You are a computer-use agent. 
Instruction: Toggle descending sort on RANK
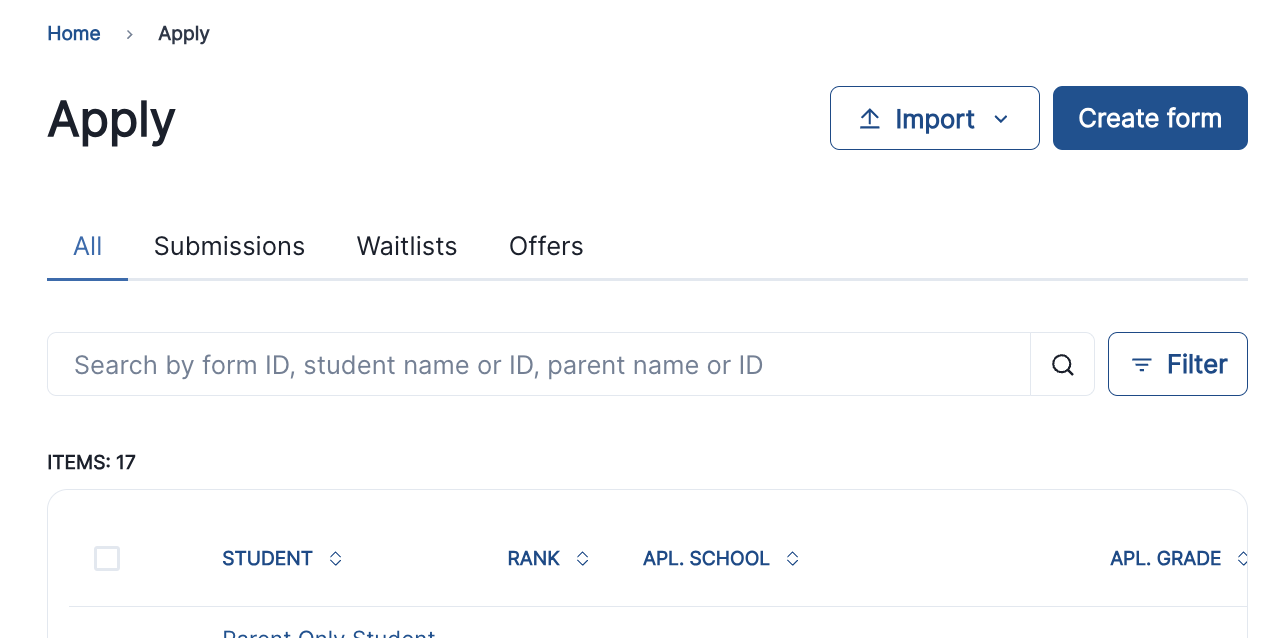point(581,563)
